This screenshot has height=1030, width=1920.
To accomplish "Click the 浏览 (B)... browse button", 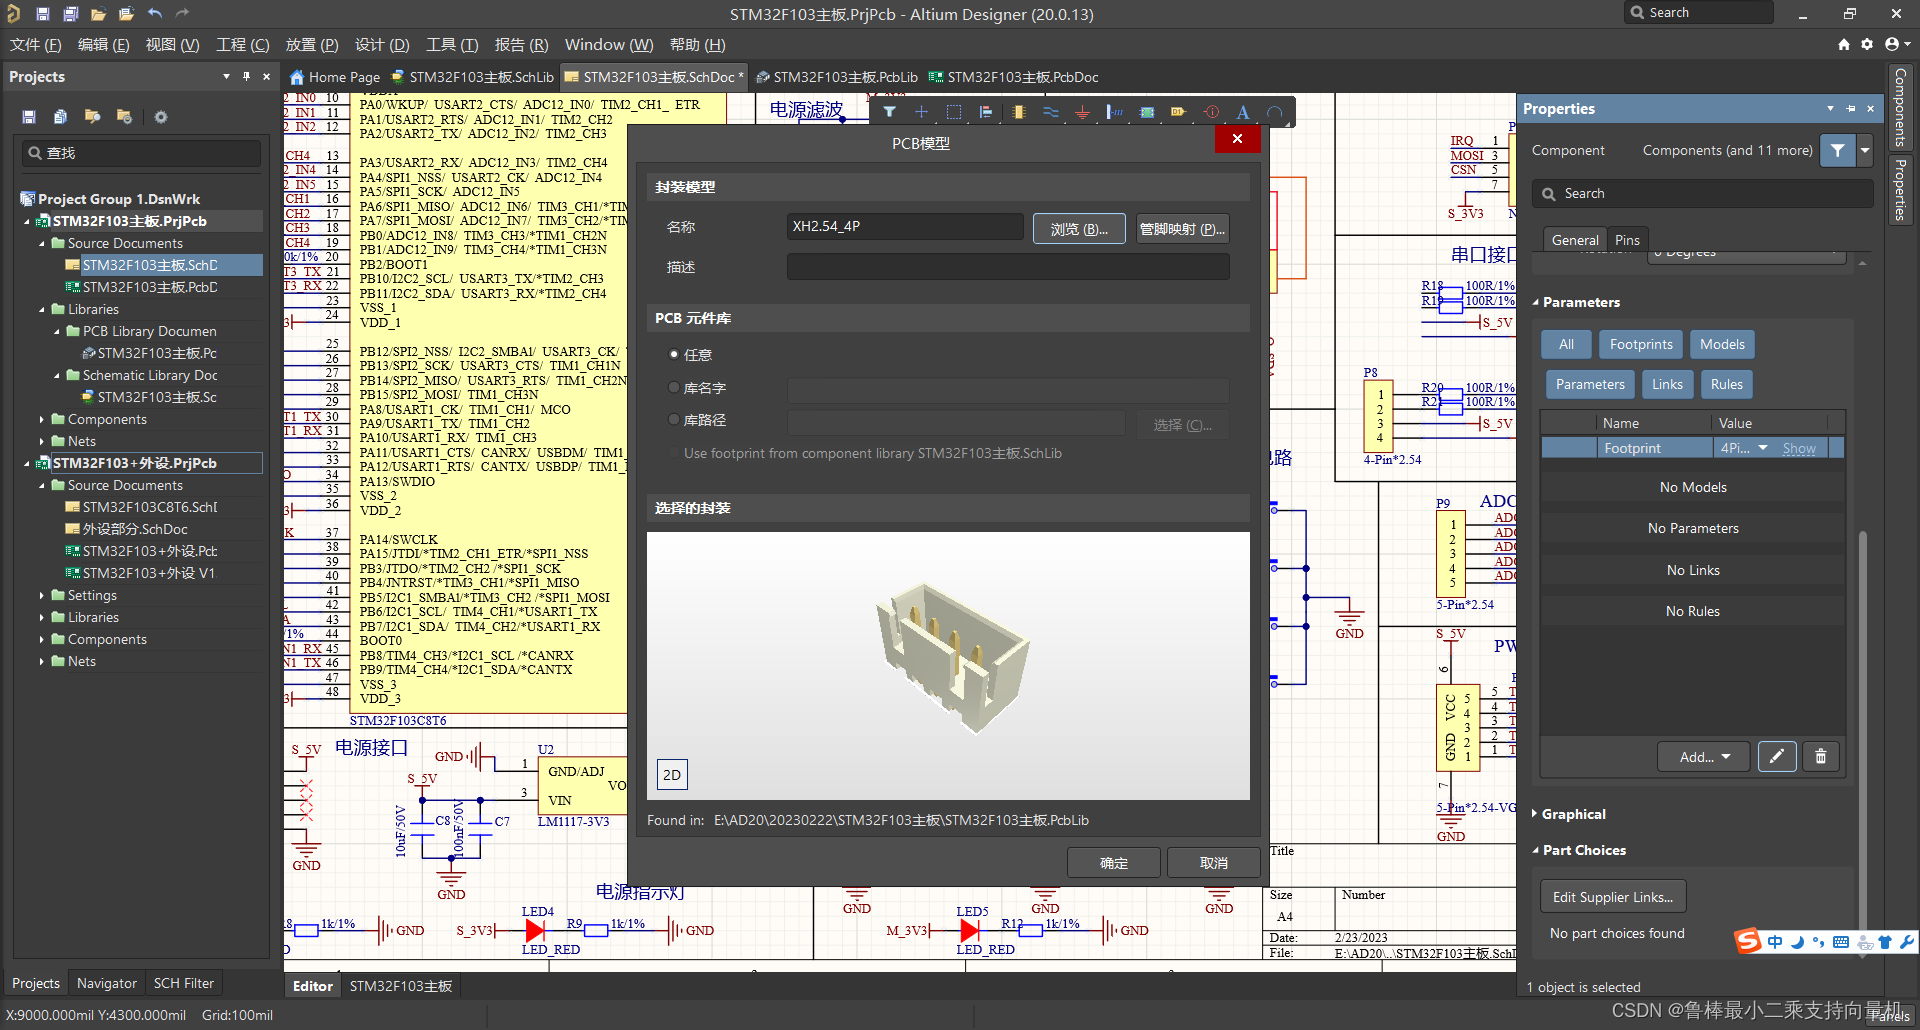I will pyautogui.click(x=1079, y=228).
